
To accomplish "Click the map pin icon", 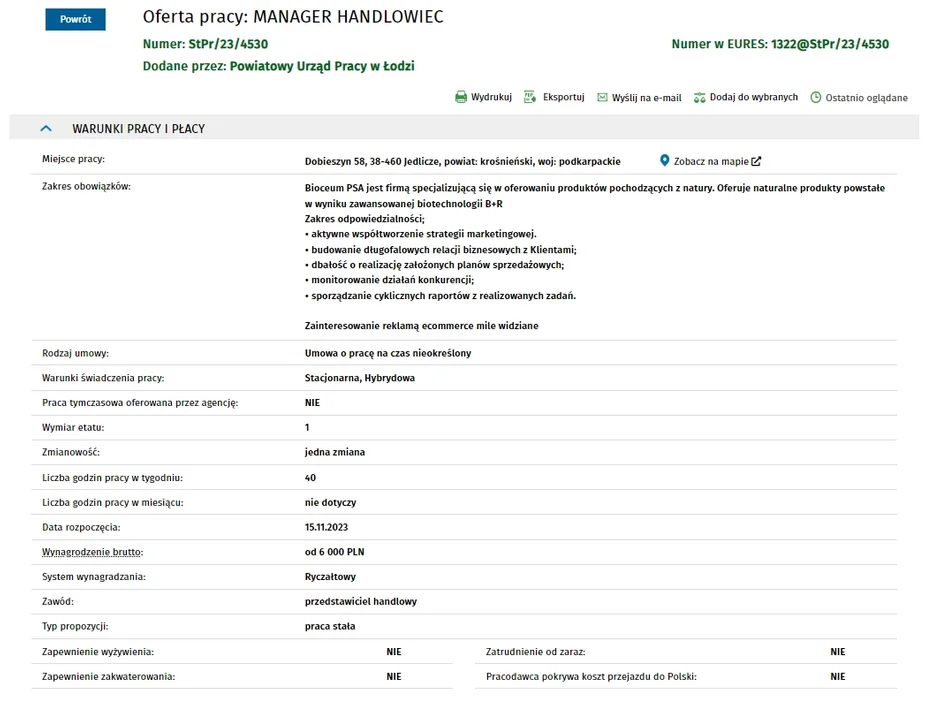I will (x=664, y=160).
